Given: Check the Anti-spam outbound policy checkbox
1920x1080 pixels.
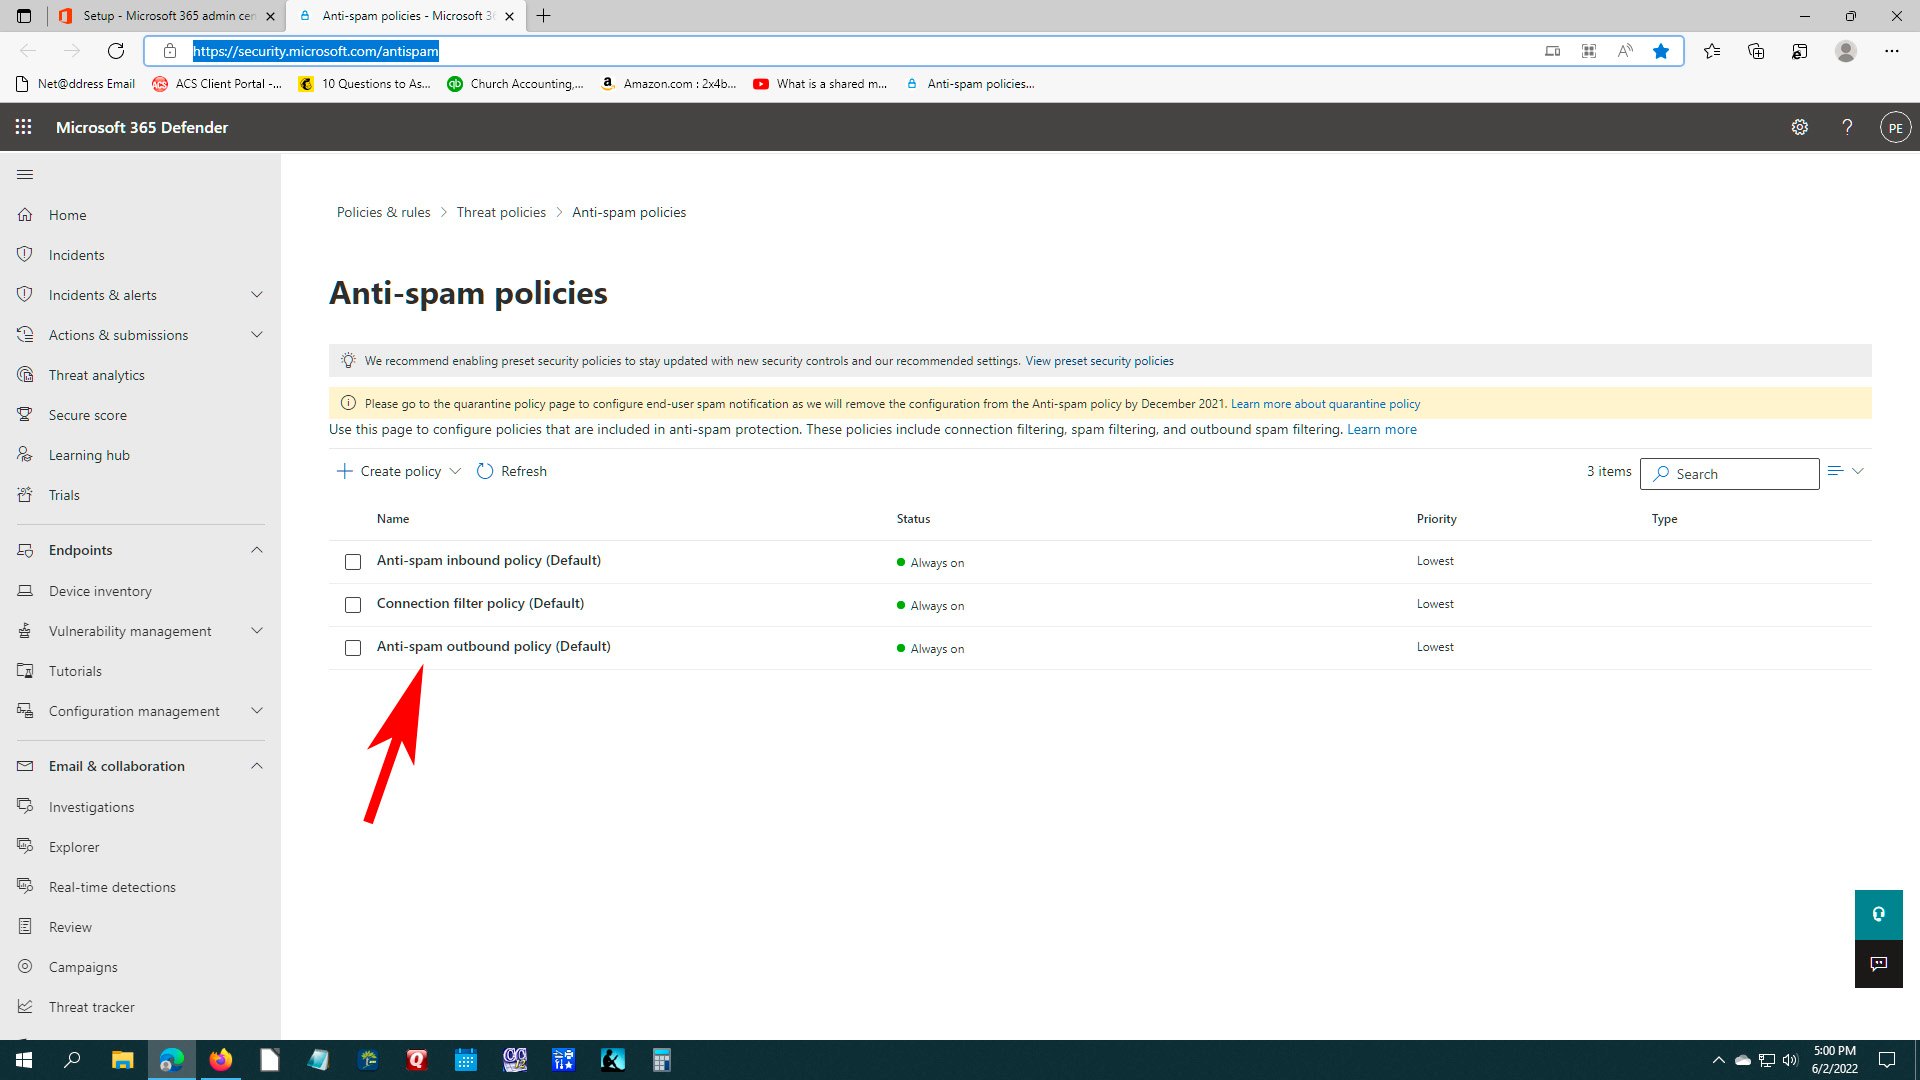Looking at the screenshot, I should click(x=353, y=648).
